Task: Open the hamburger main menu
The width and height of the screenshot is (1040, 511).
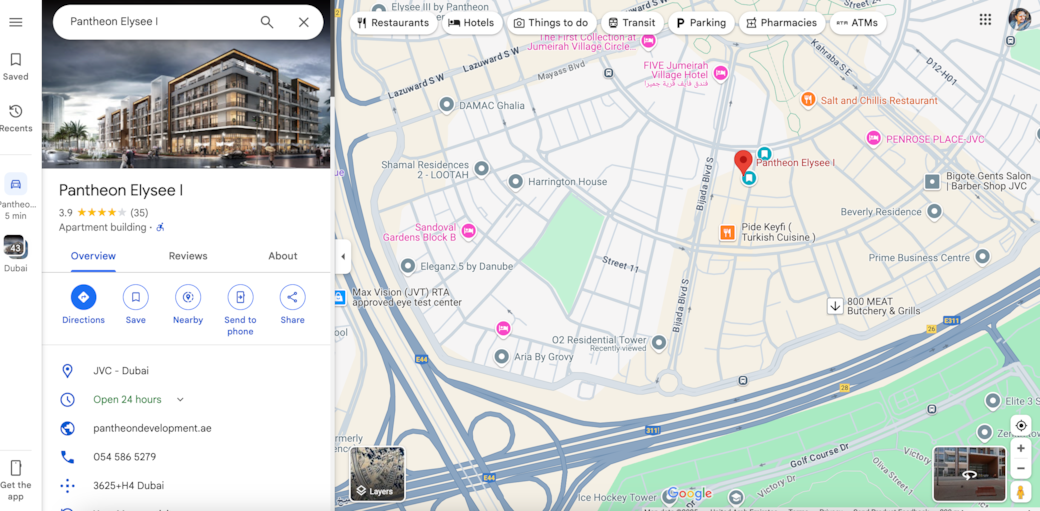Action: tap(16, 22)
